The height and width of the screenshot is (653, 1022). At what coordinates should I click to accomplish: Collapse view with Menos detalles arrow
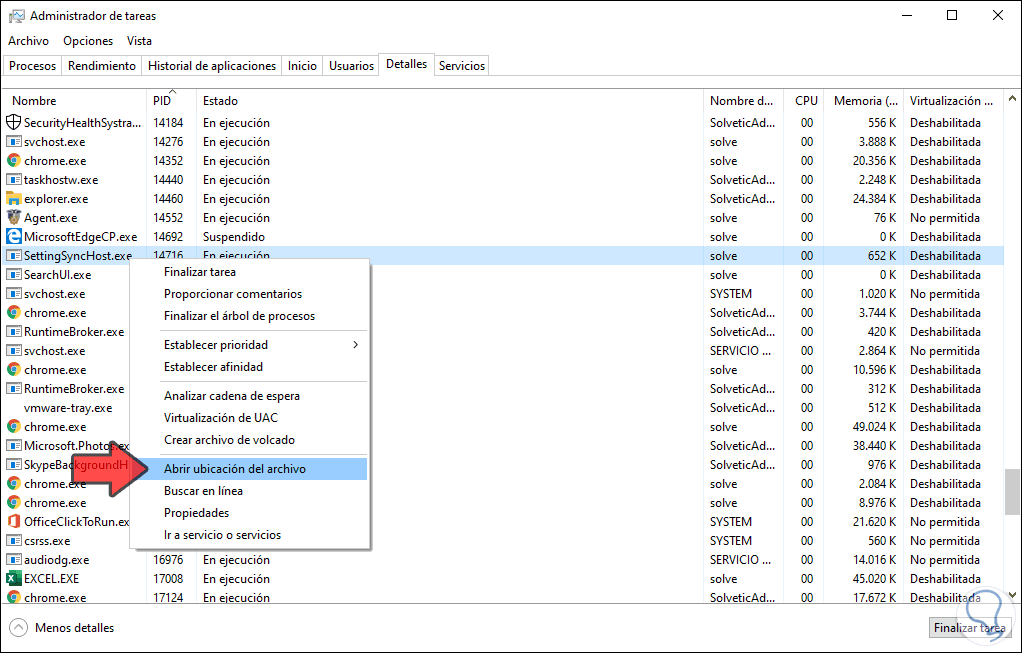[x=19, y=628]
